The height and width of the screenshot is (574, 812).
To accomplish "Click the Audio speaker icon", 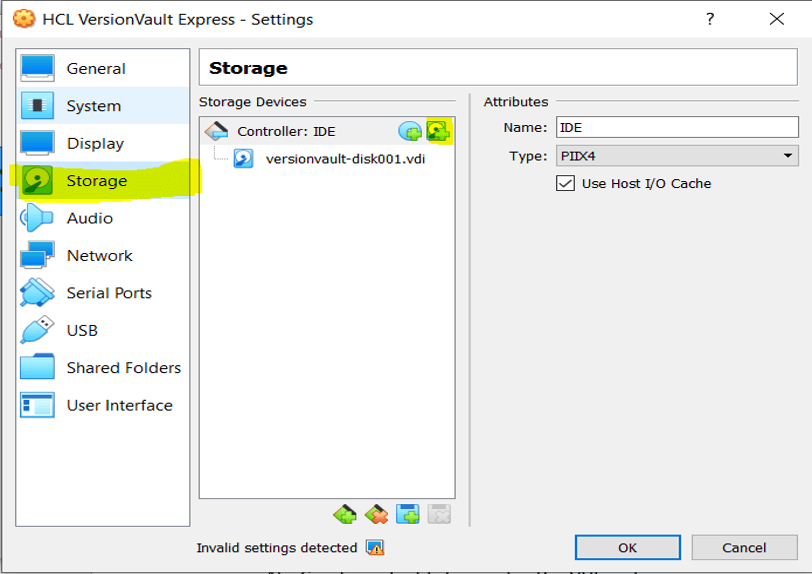I will pos(36,218).
